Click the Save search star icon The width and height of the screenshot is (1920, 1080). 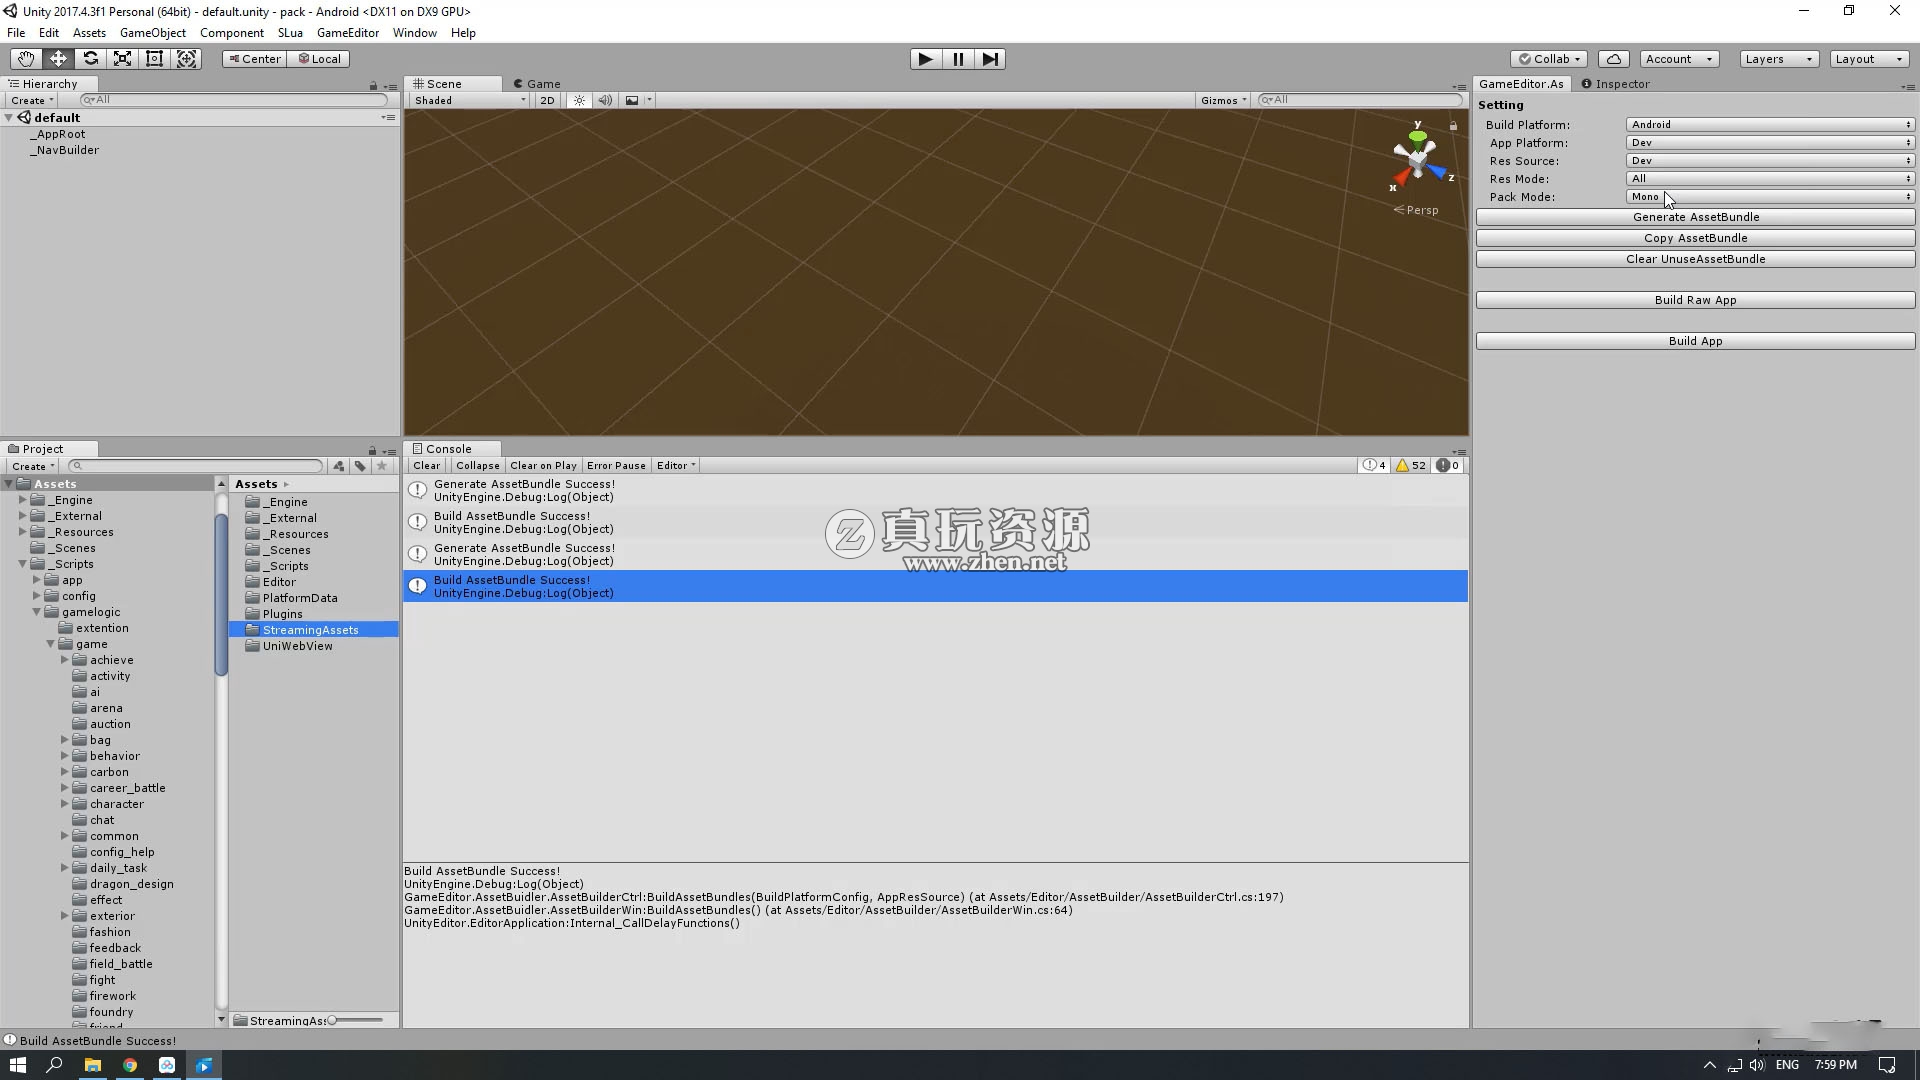pos(381,466)
